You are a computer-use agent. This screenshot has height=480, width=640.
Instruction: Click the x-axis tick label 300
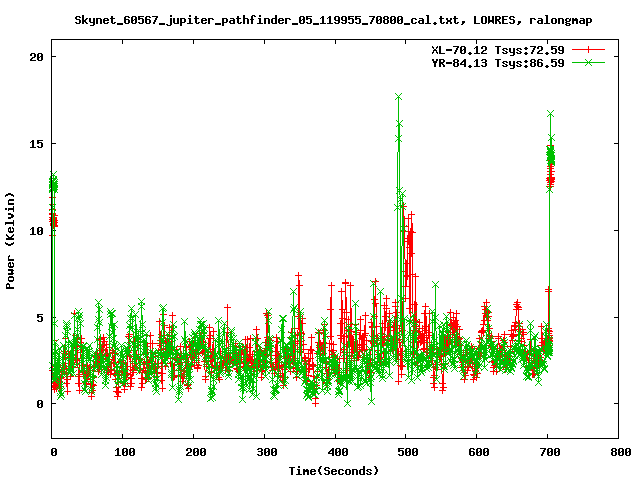(x=266, y=452)
